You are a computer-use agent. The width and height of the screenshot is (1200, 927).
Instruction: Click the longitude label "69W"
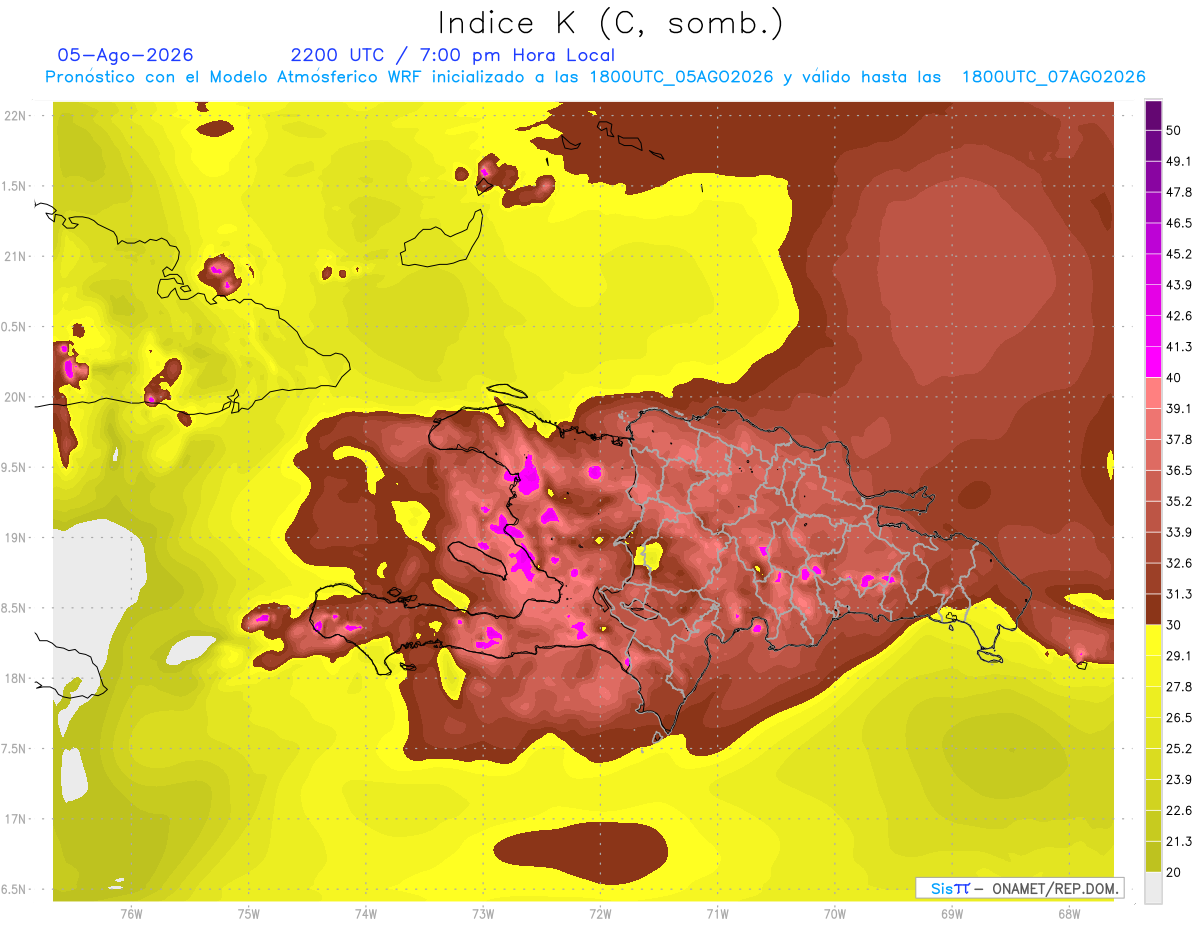pos(952,913)
